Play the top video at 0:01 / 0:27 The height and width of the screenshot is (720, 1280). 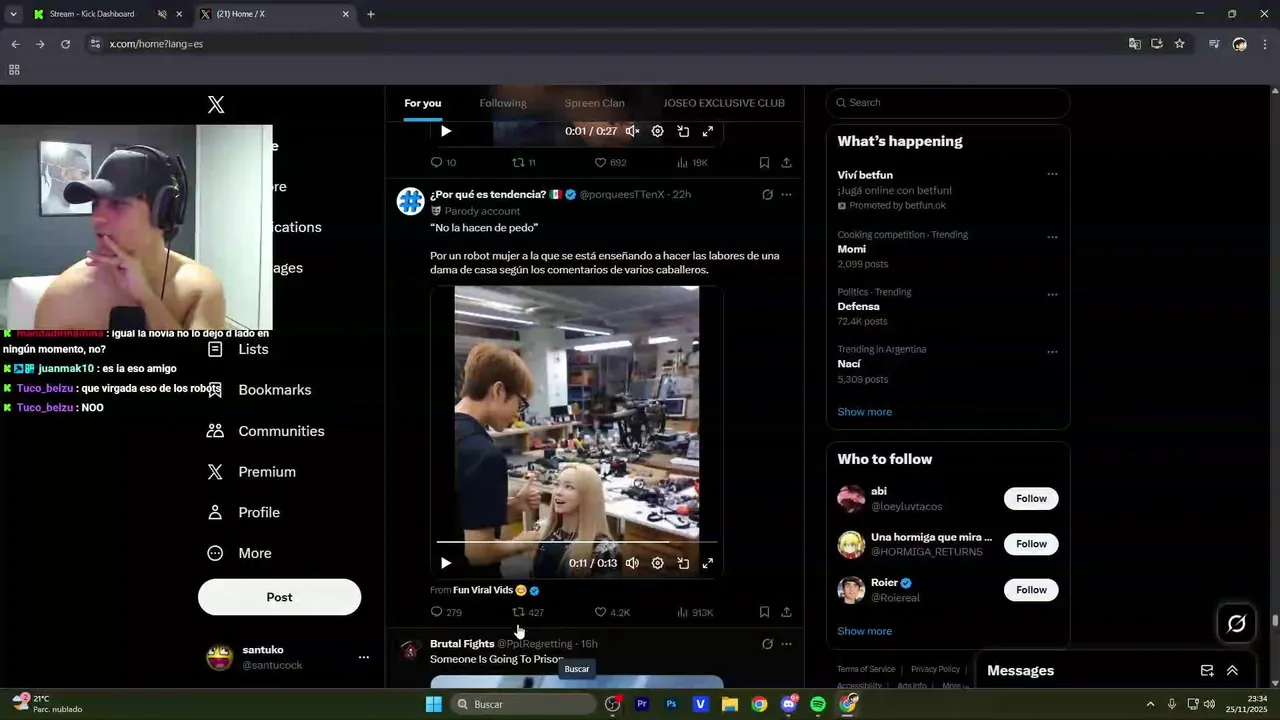point(446,131)
